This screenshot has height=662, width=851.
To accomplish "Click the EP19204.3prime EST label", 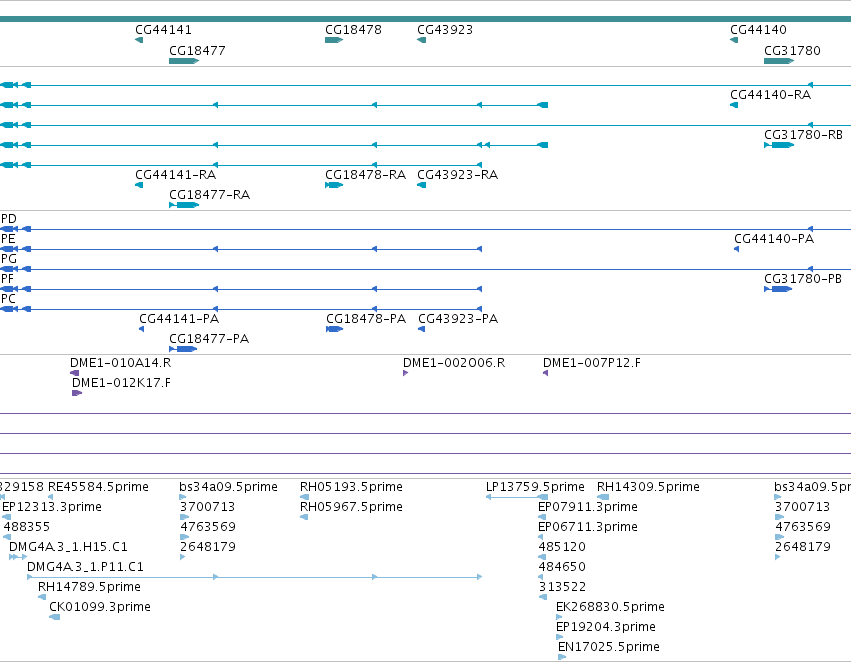I will pos(606,627).
